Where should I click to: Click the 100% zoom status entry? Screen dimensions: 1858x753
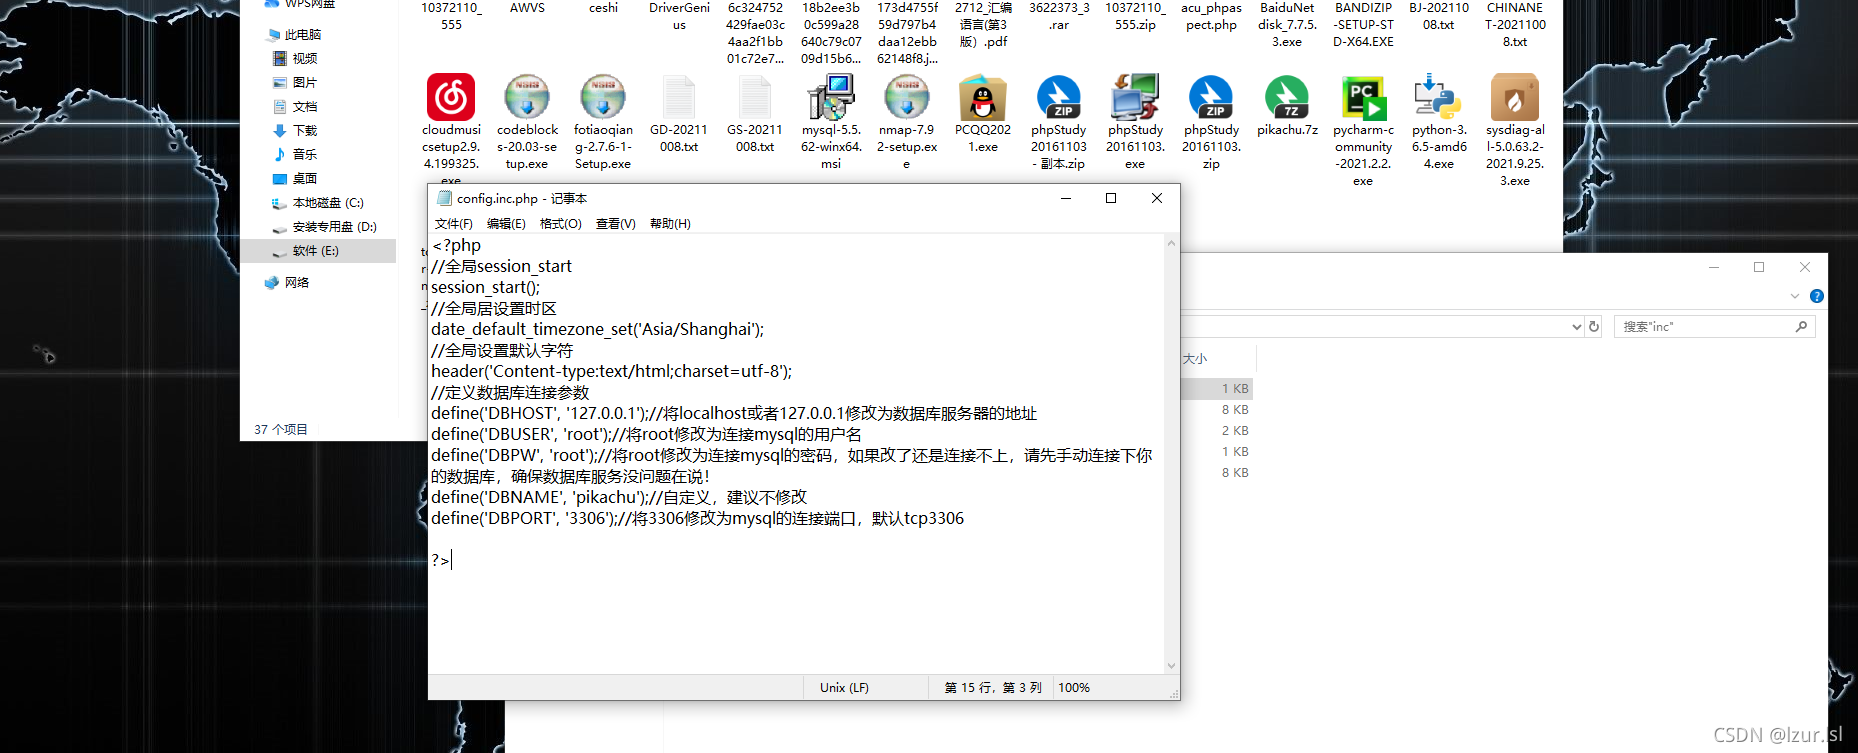pyautogui.click(x=1074, y=687)
